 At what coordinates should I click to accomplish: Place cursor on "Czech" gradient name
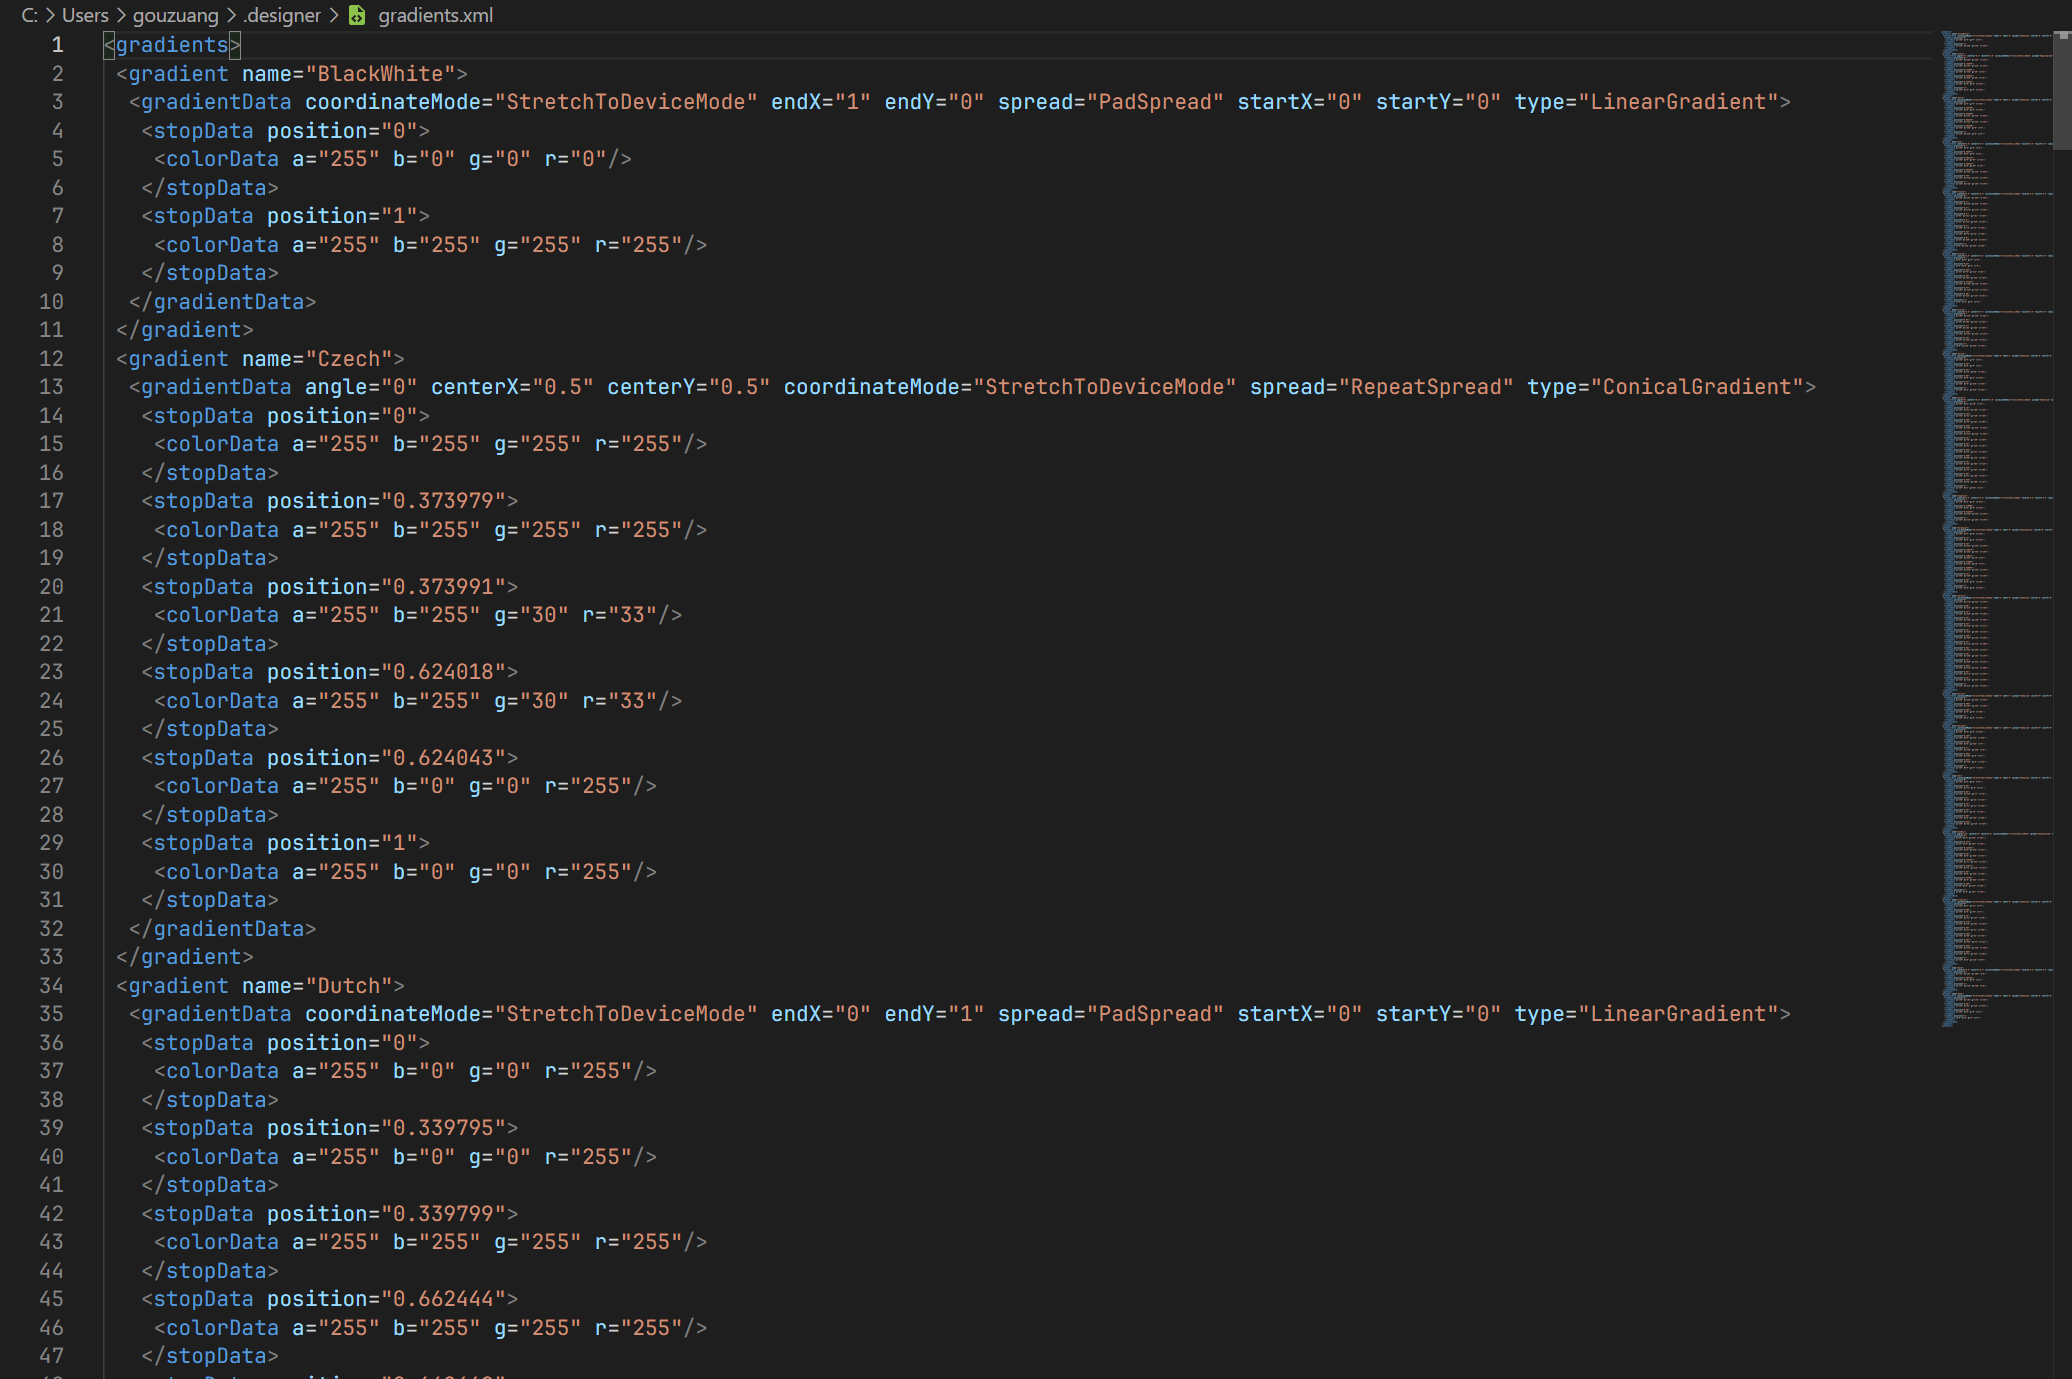pos(349,358)
